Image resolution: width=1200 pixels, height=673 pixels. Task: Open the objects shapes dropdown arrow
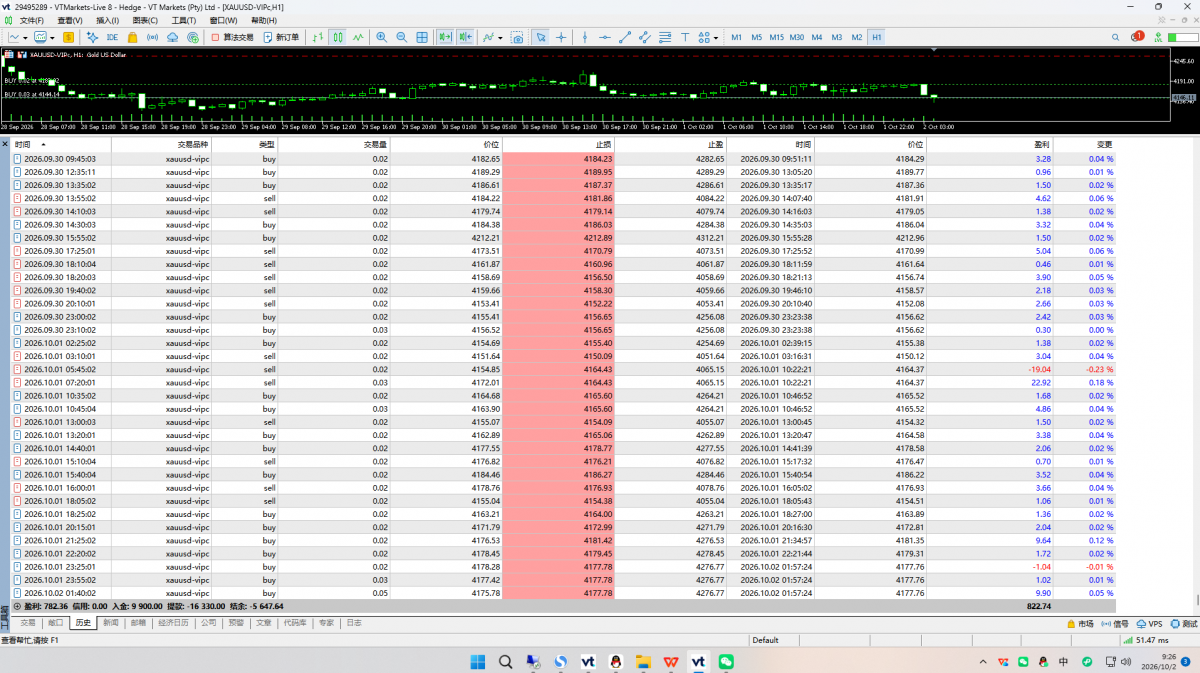(716, 37)
